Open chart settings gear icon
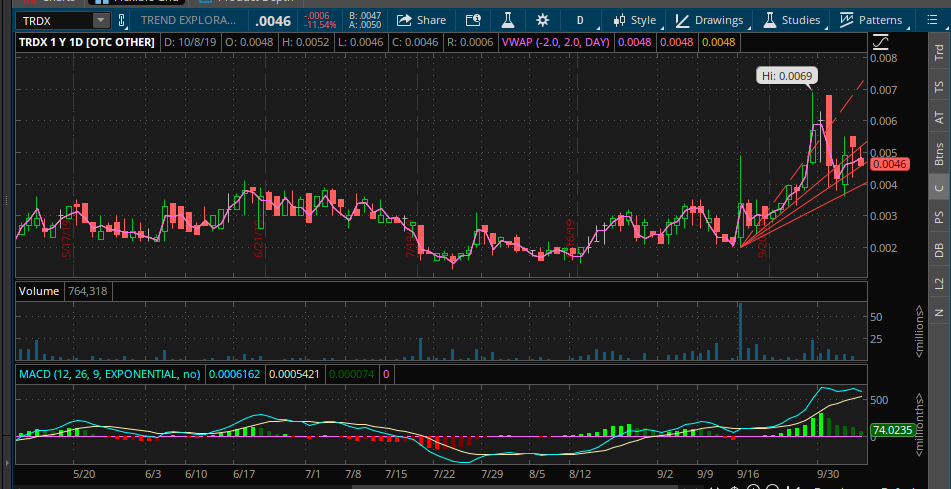Viewport: 951px width, 489px height. 542,20
